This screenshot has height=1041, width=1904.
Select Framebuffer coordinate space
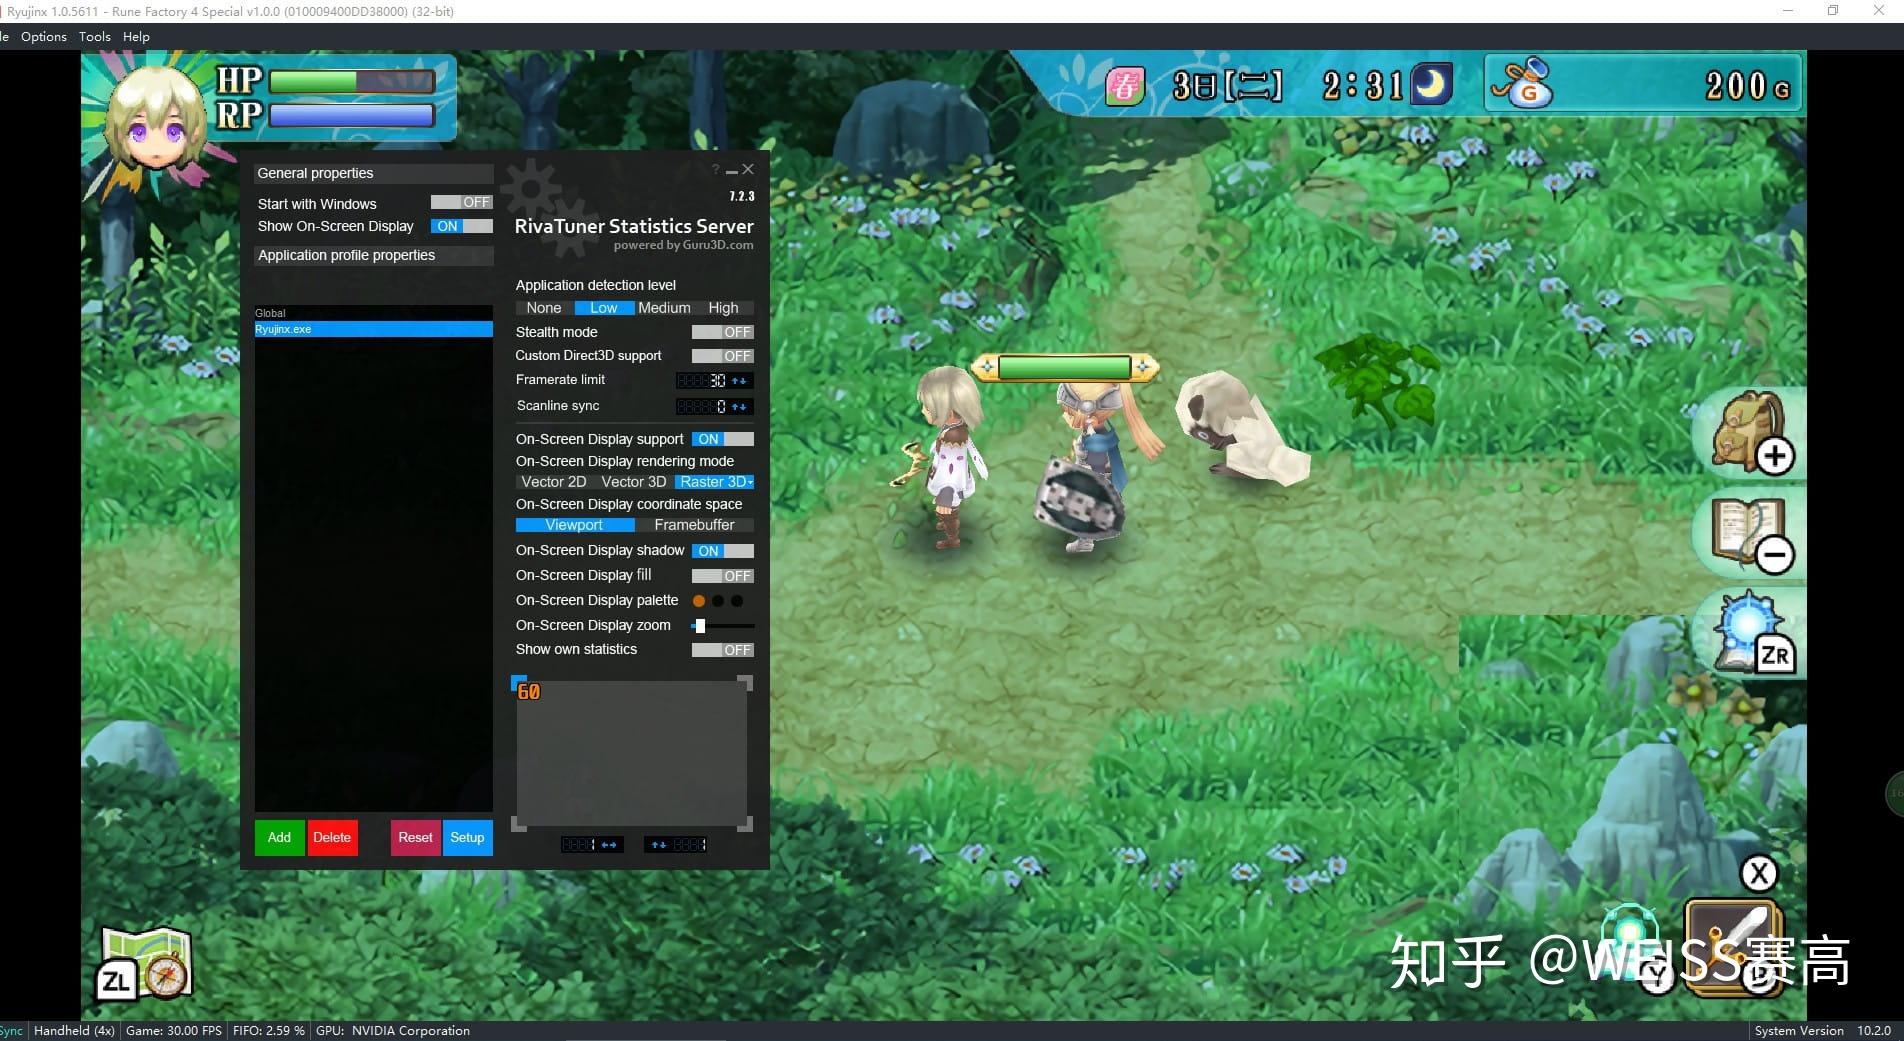tap(694, 525)
